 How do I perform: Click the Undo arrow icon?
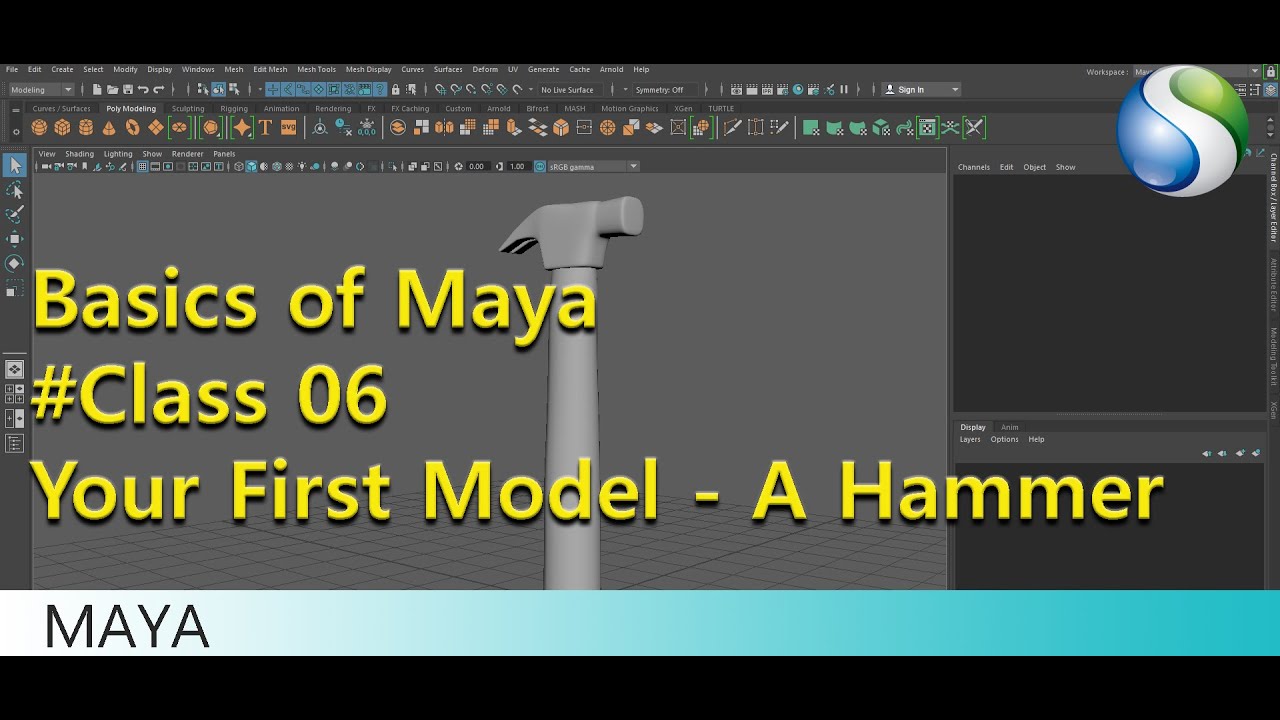pyautogui.click(x=144, y=89)
